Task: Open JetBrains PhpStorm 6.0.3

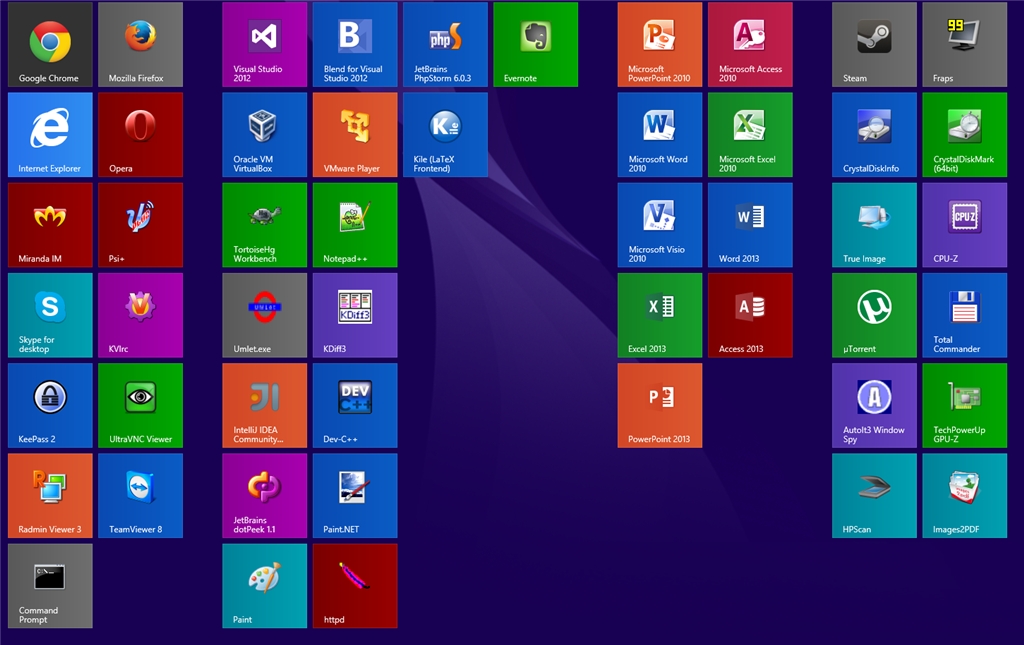Action: click(445, 44)
